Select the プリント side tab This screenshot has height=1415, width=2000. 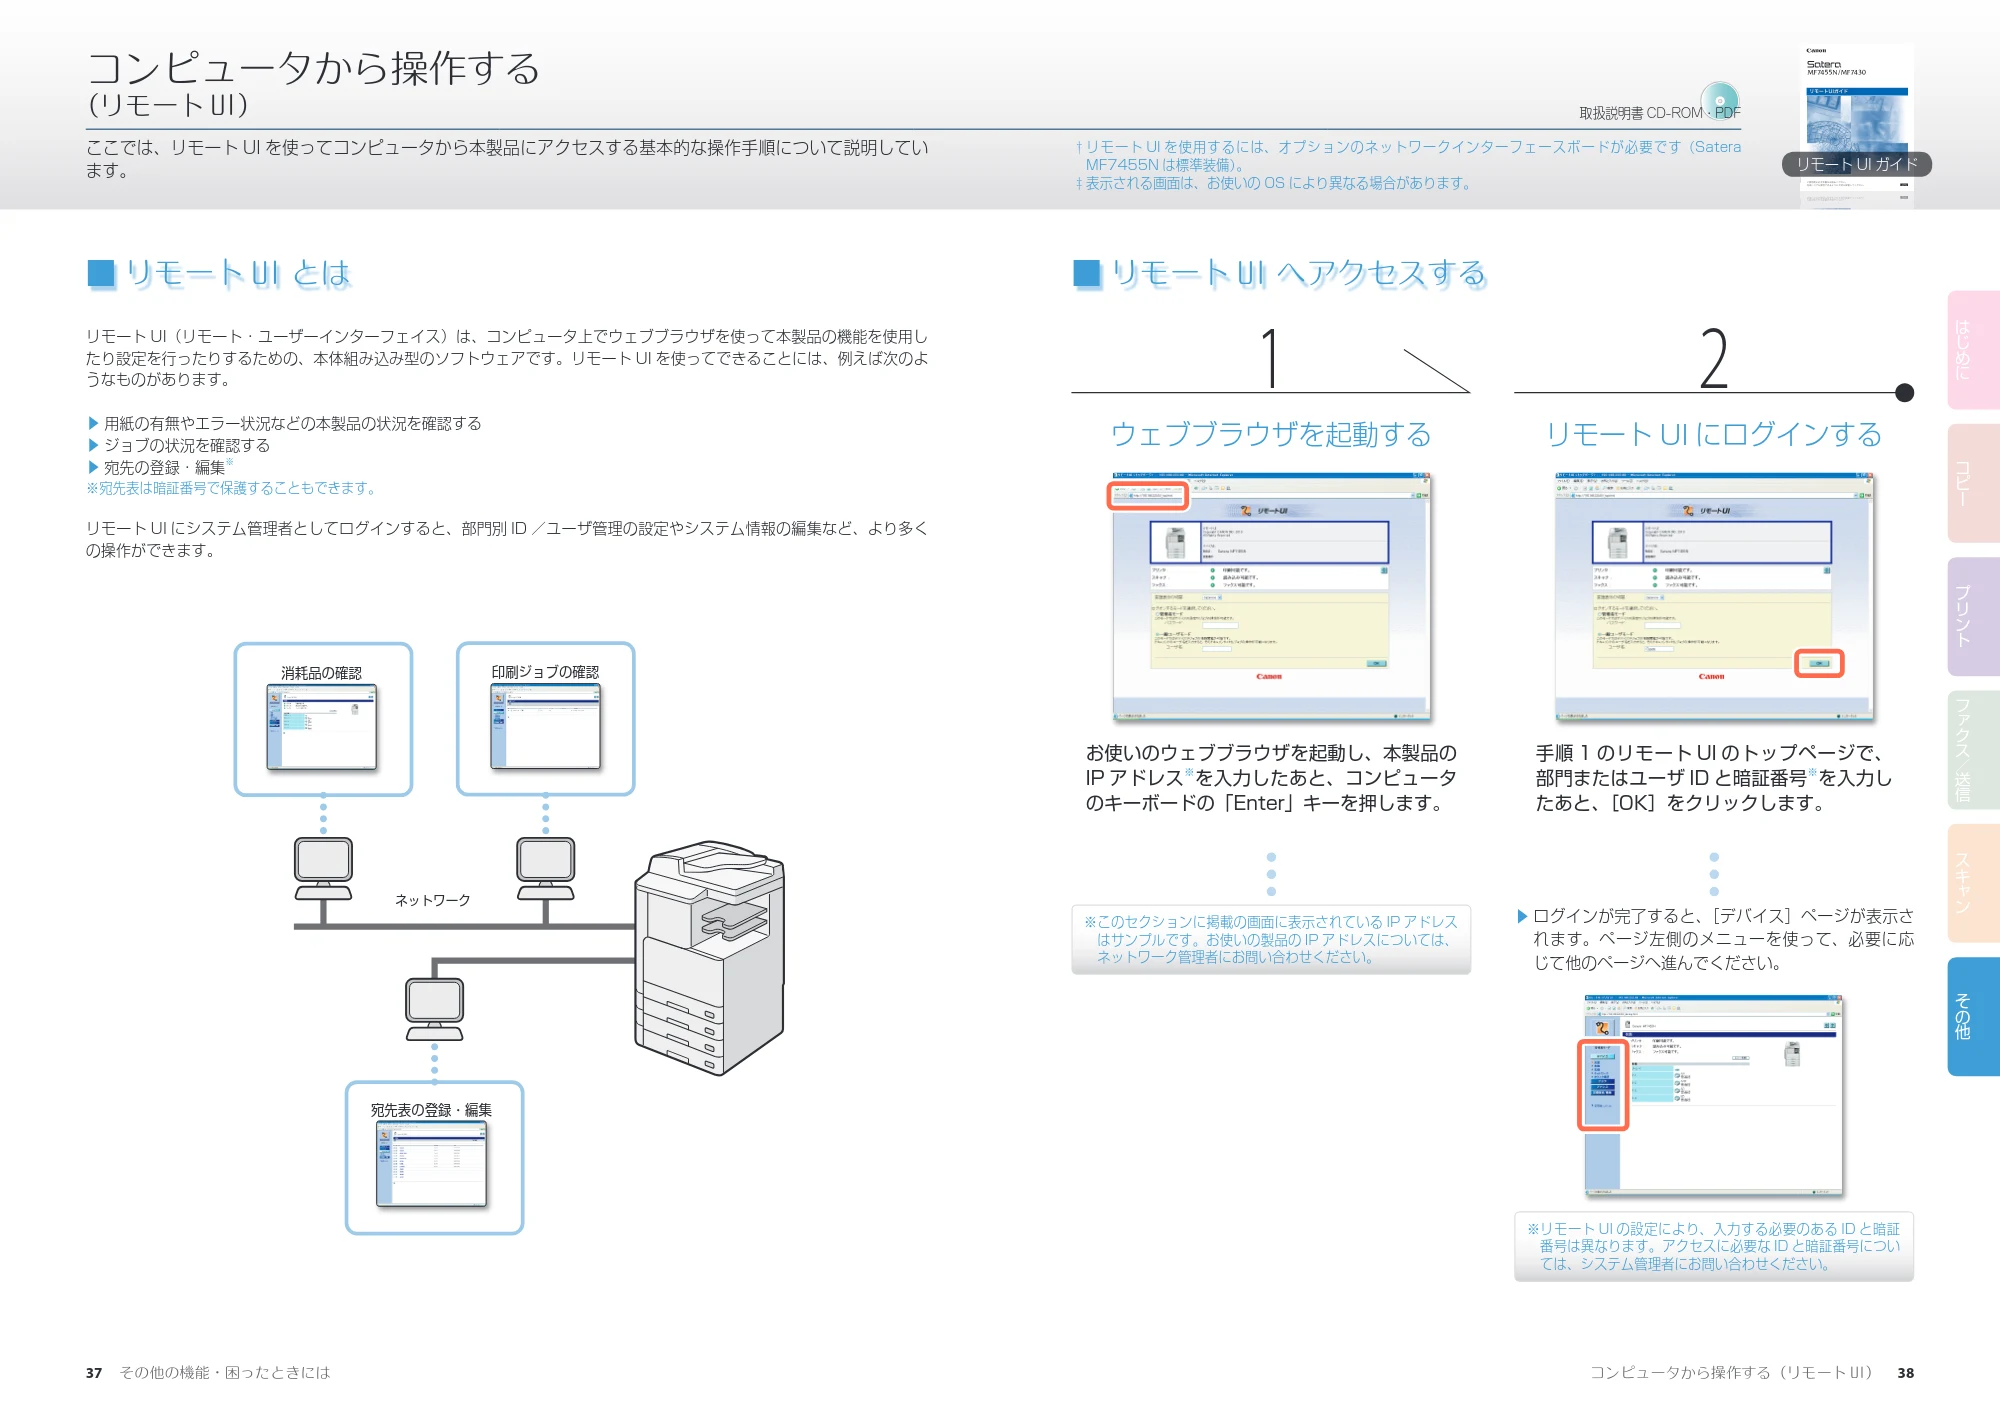[x=1973, y=616]
